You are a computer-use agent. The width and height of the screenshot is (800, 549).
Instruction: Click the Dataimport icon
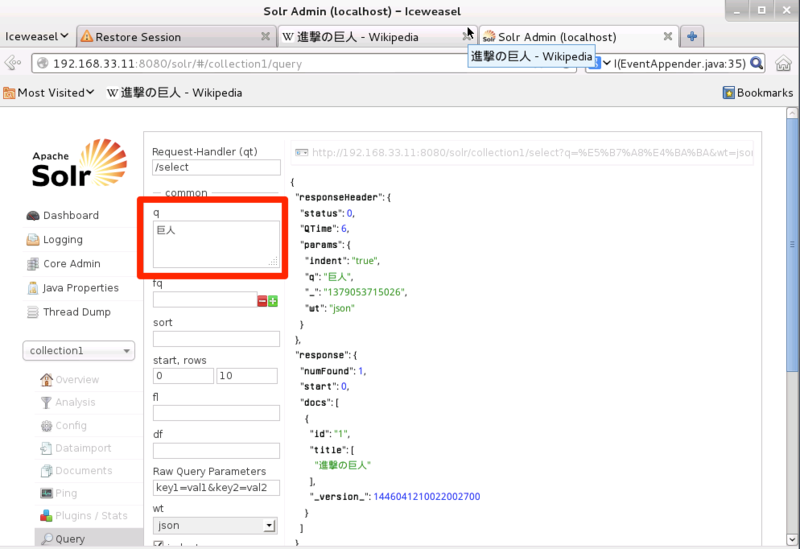[46, 448]
